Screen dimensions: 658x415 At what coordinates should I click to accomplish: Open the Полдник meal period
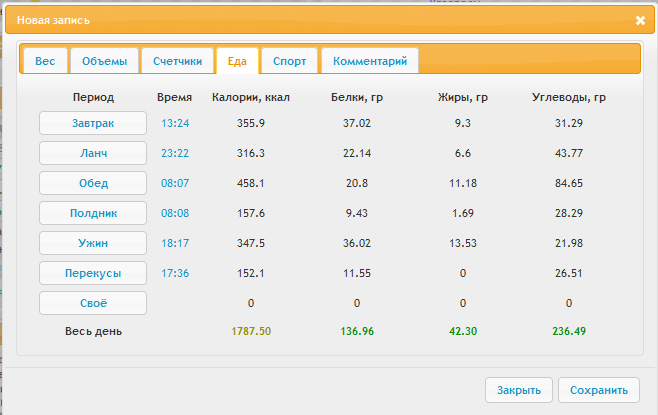point(93,213)
